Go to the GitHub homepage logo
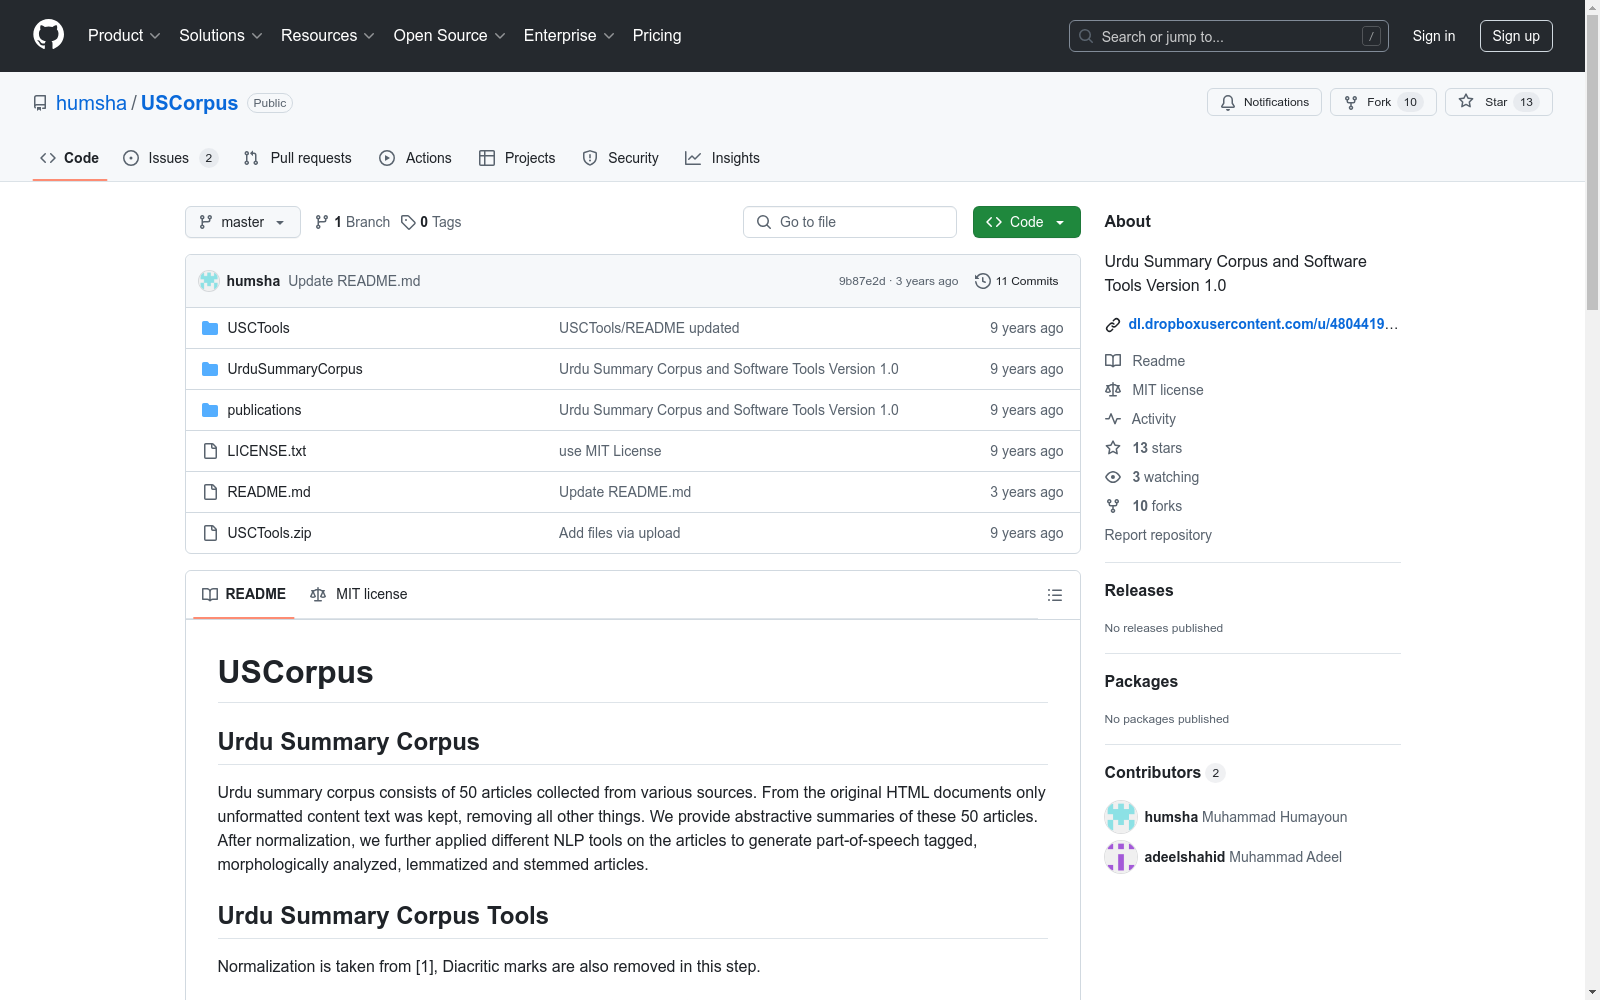This screenshot has width=1600, height=1000. point(48,35)
